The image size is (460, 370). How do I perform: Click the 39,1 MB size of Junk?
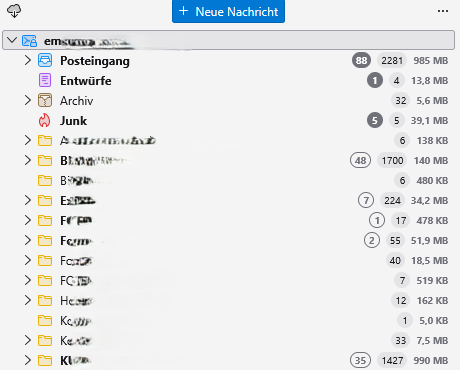point(429,121)
